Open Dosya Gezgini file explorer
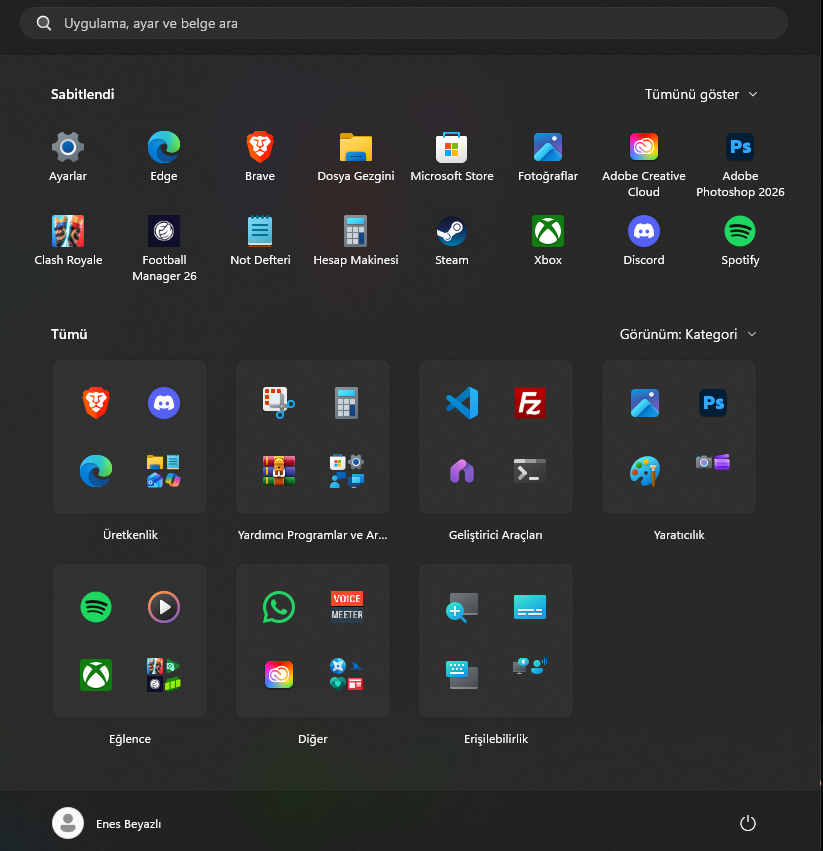 356,157
